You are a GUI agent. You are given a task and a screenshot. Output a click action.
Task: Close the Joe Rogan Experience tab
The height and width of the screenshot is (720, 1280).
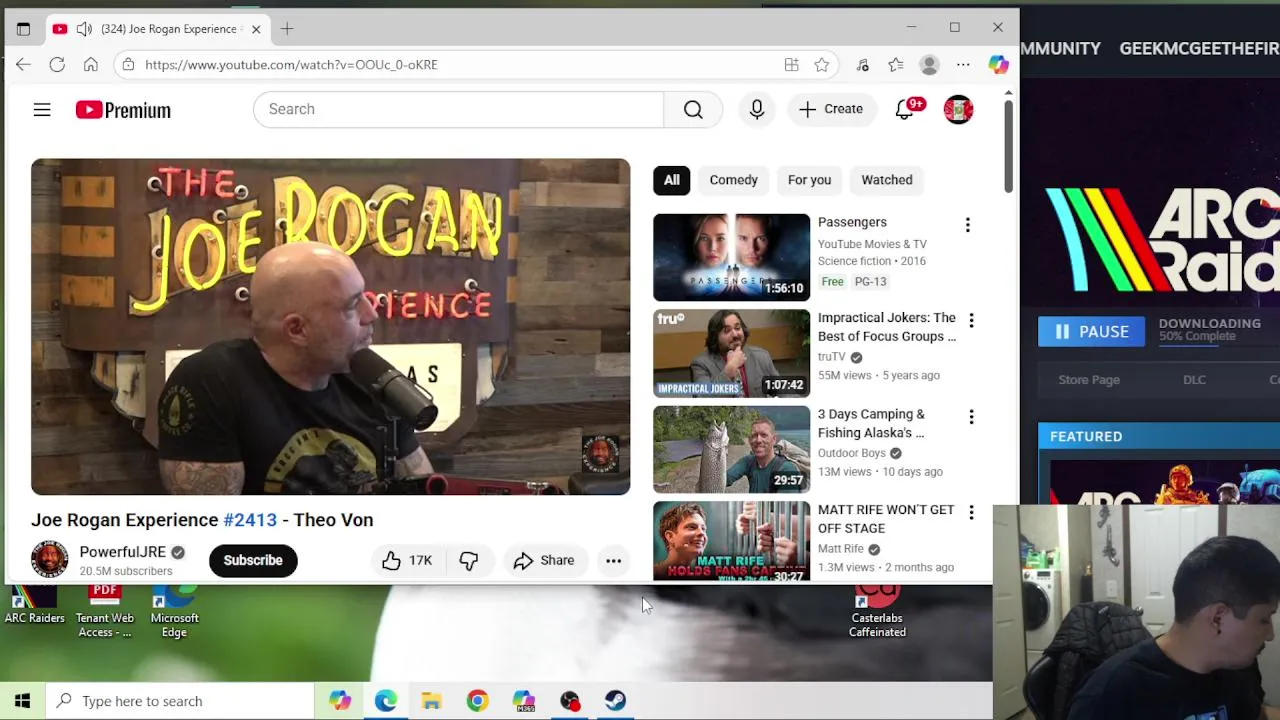click(x=256, y=29)
